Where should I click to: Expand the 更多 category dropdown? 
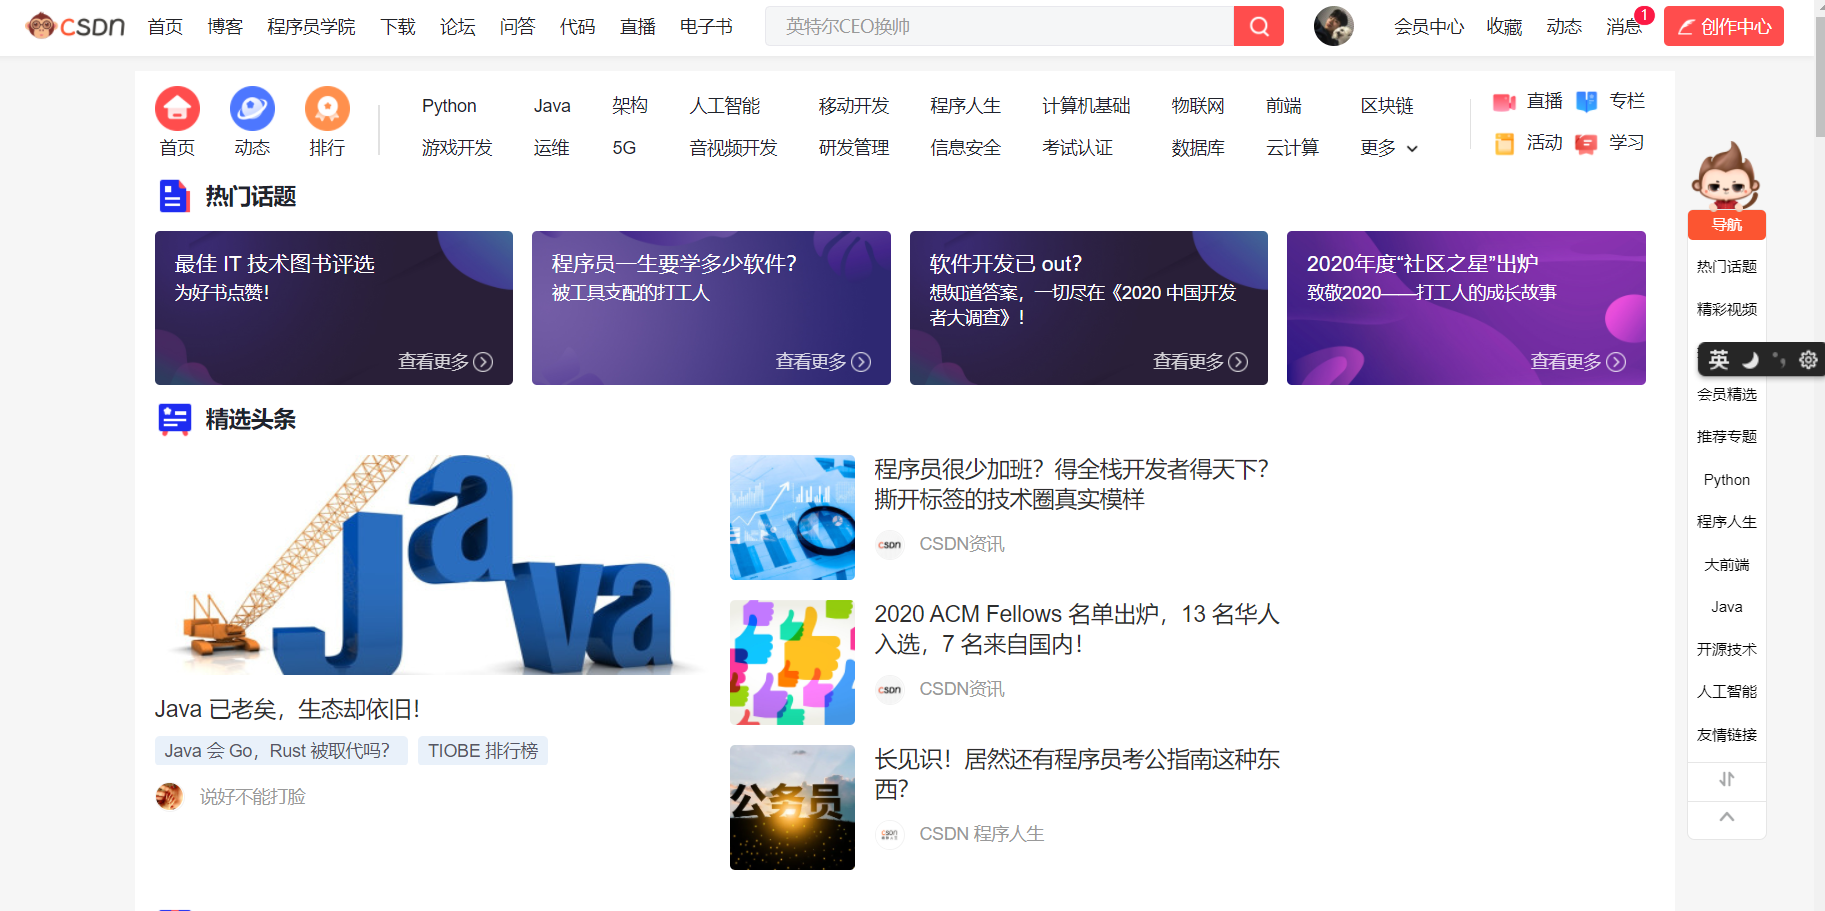click(x=1389, y=148)
